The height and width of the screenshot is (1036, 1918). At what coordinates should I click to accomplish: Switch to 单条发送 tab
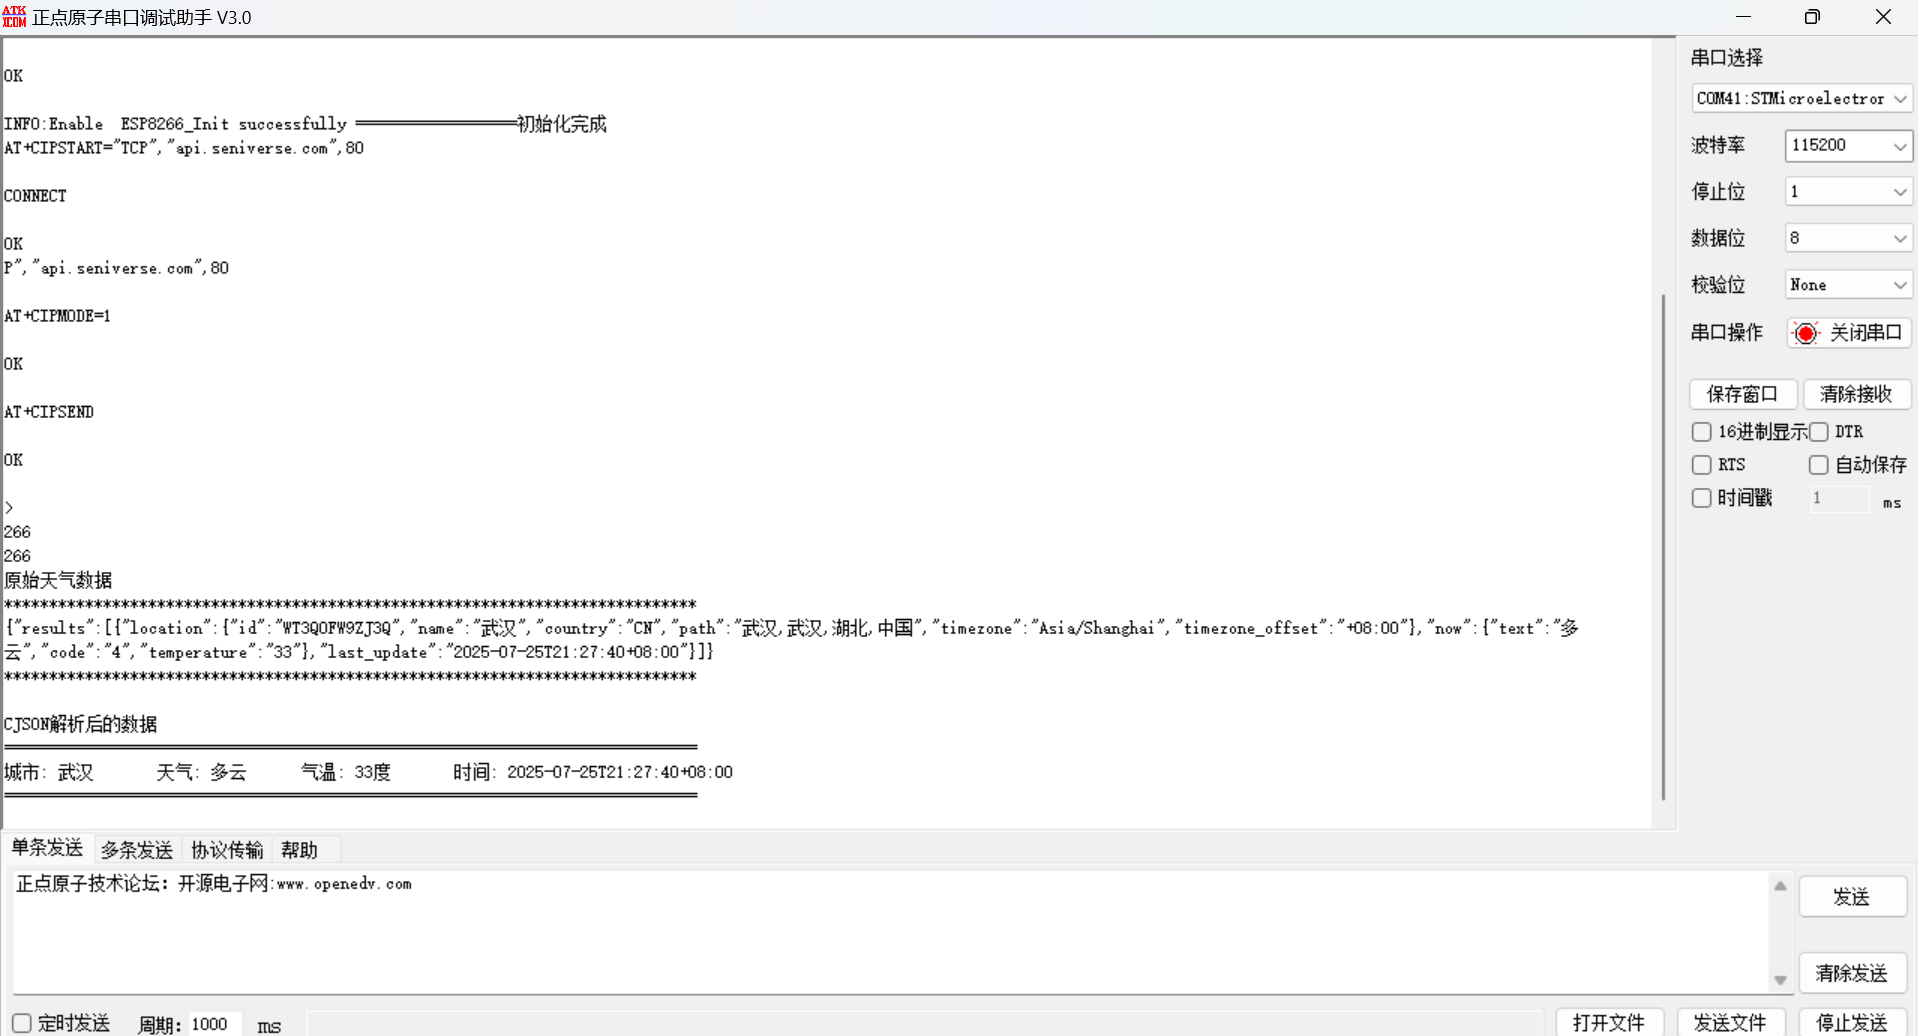(x=47, y=848)
